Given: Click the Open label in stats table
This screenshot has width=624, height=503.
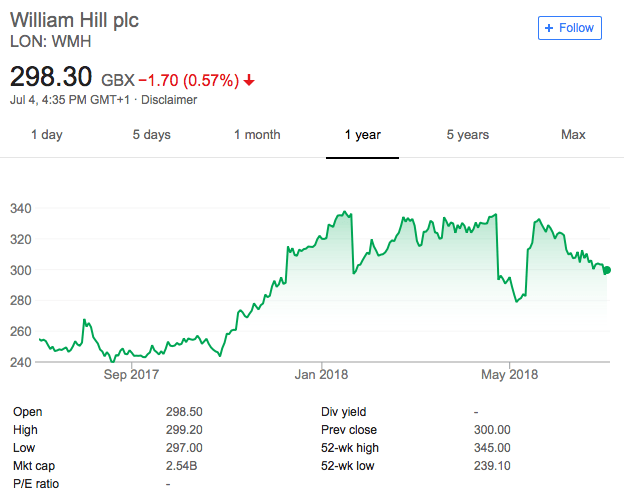Looking at the screenshot, I should click(27, 412).
